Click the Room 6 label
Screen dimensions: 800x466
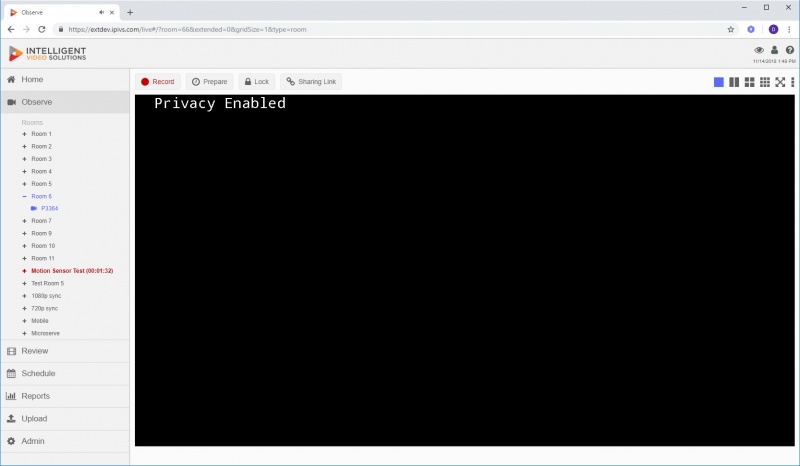coord(41,196)
